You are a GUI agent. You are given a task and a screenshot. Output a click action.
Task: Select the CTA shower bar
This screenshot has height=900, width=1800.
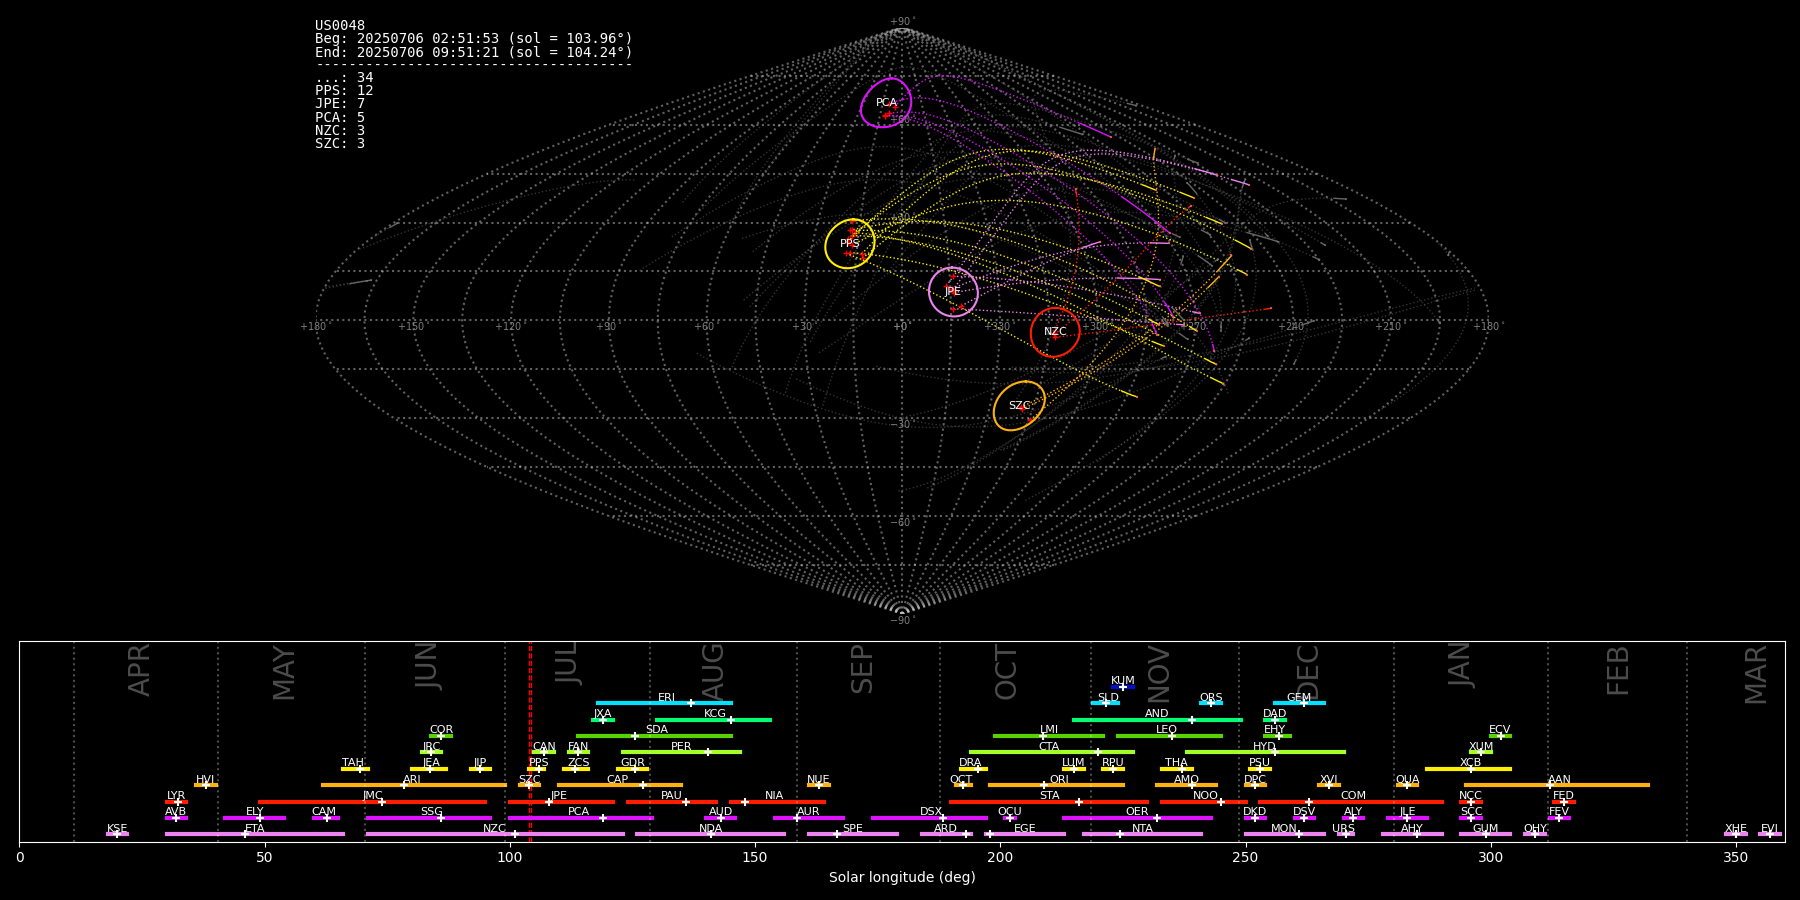(x=1052, y=752)
